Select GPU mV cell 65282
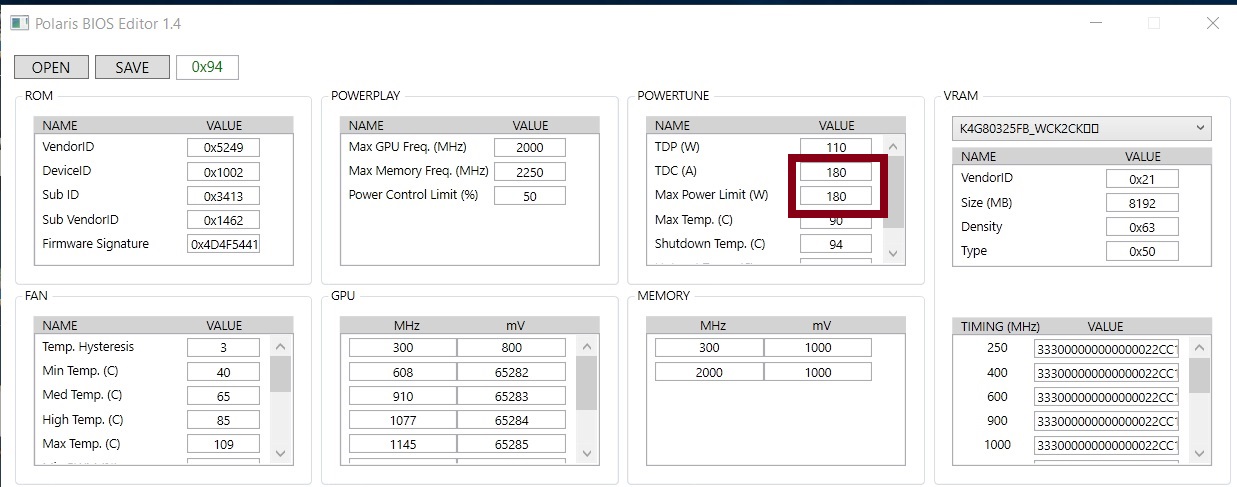1237x487 pixels. pyautogui.click(x=511, y=372)
